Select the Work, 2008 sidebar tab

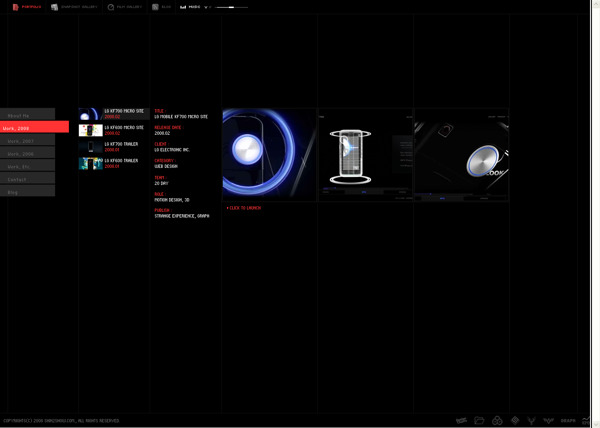(x=34, y=127)
